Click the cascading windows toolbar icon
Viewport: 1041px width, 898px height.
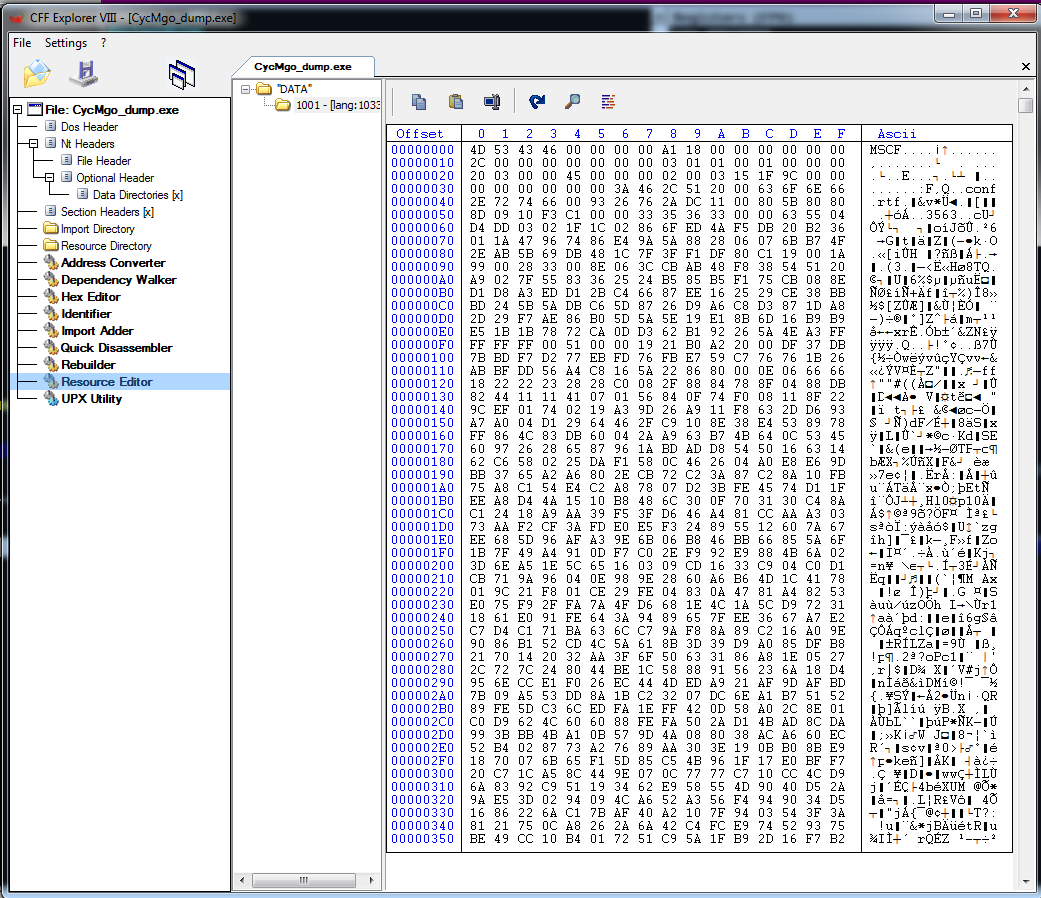181,74
